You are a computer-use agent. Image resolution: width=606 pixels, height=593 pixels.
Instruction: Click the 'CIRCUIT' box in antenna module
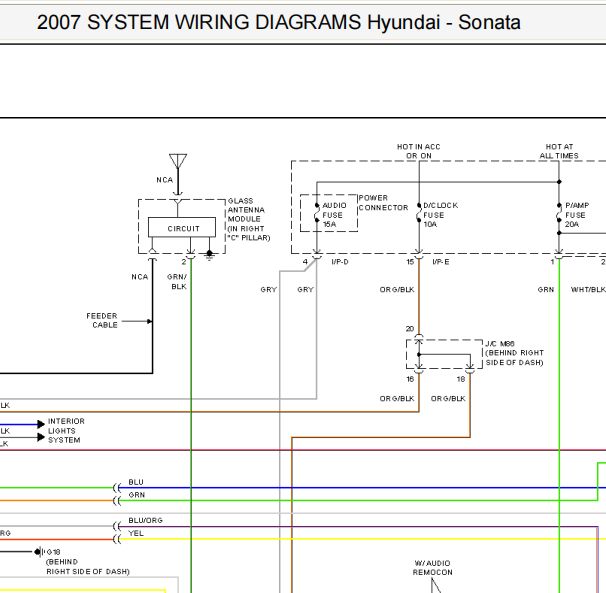coord(182,227)
